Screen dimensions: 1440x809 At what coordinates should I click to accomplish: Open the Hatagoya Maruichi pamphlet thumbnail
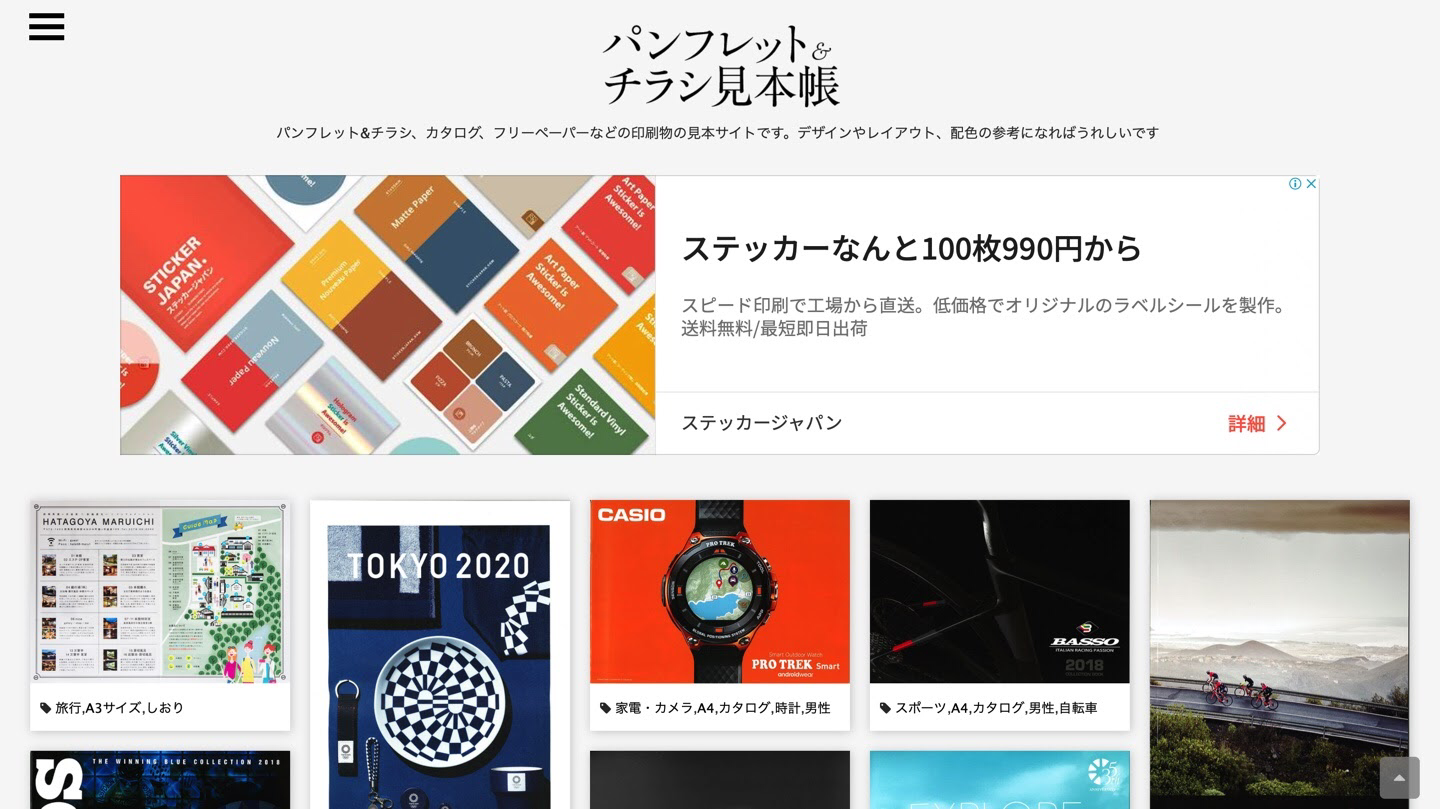pos(160,592)
